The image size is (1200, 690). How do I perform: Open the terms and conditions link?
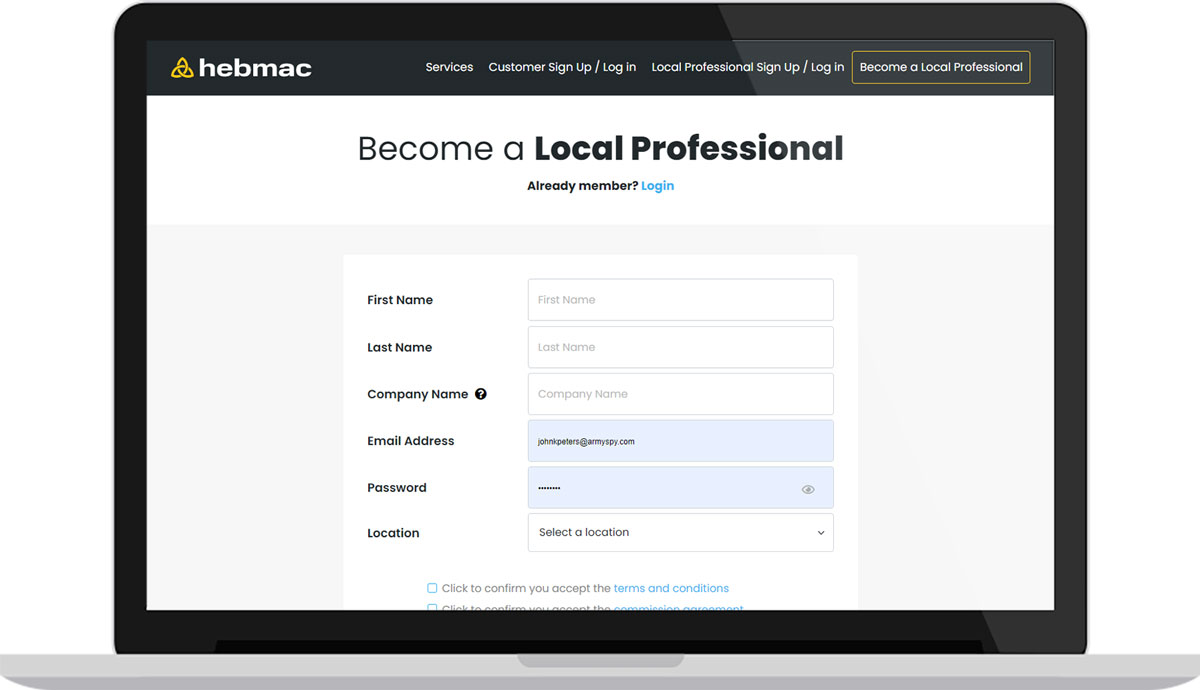click(x=671, y=588)
